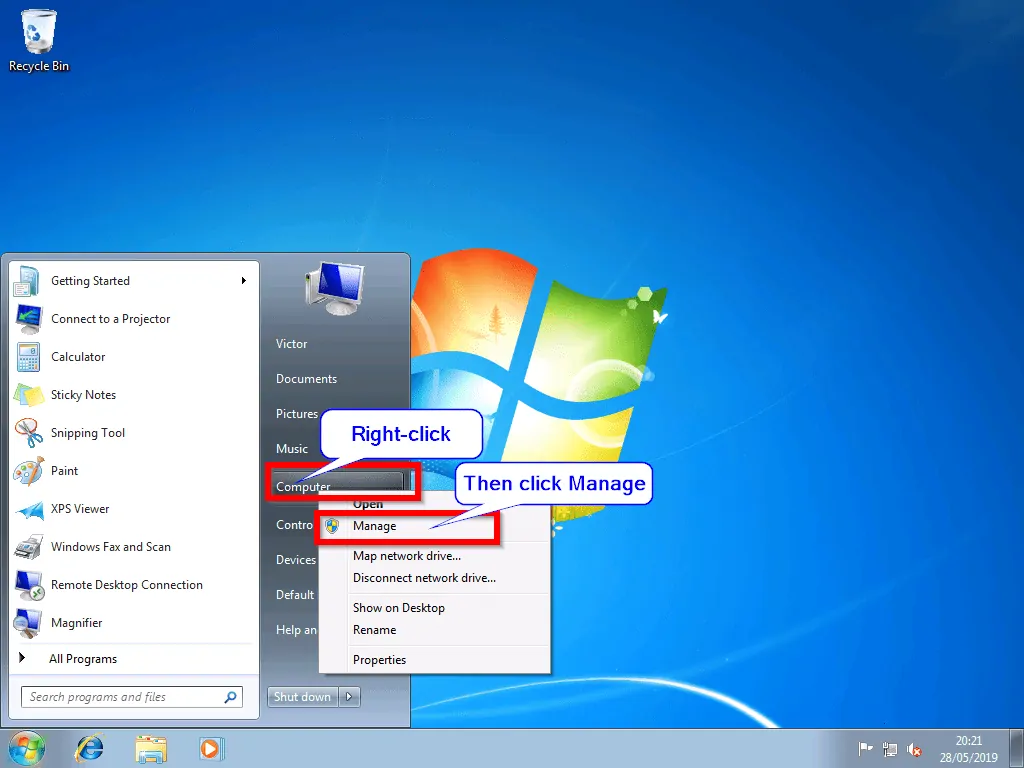Open Remote Desktop Connection icon
Viewport: 1024px width, 768px height.
click(x=27, y=585)
